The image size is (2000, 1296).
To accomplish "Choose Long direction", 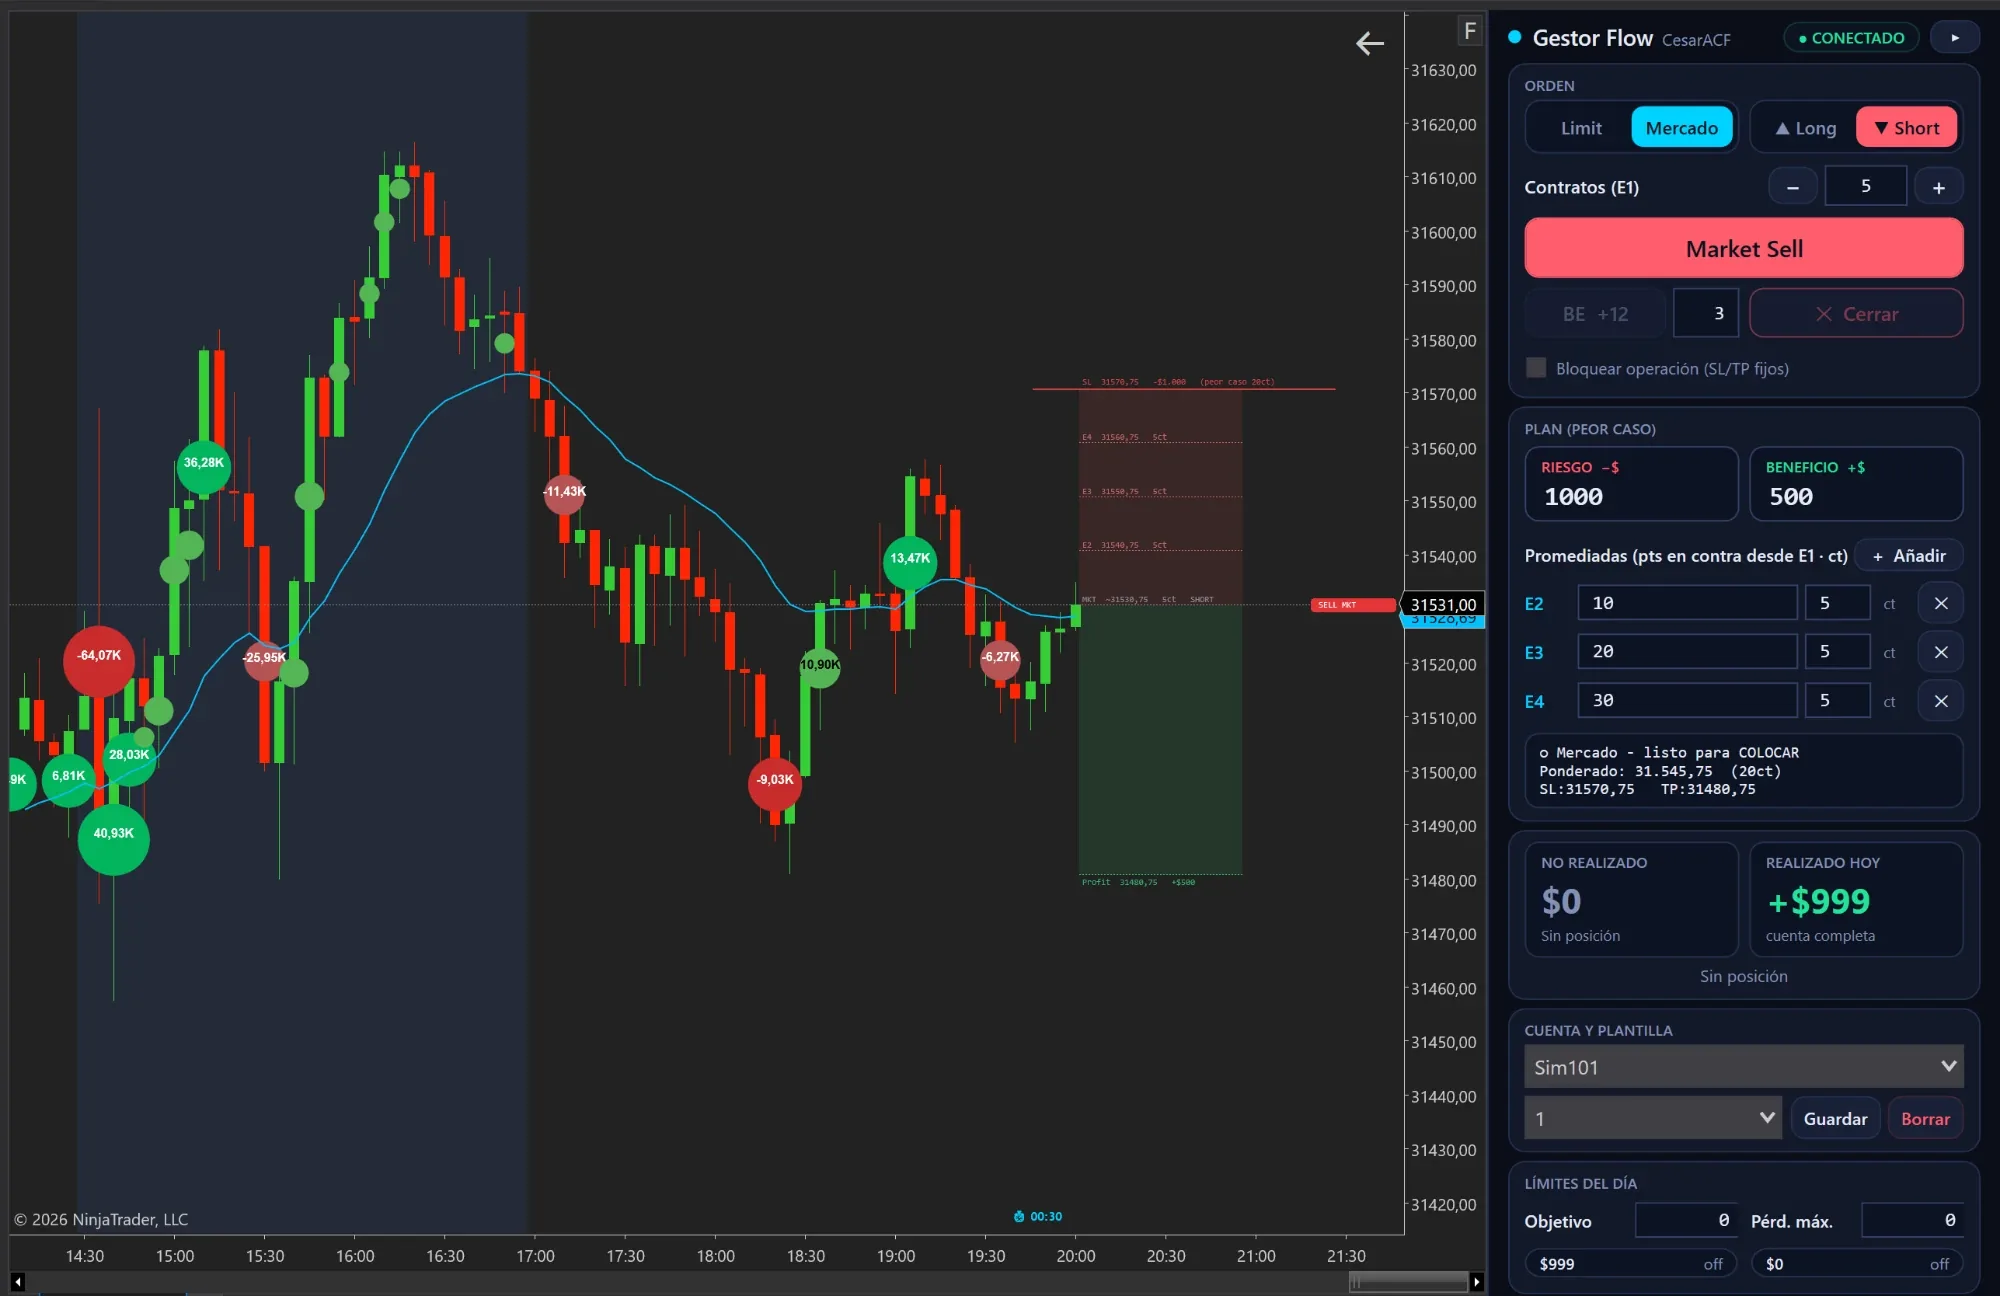I will [1805, 128].
